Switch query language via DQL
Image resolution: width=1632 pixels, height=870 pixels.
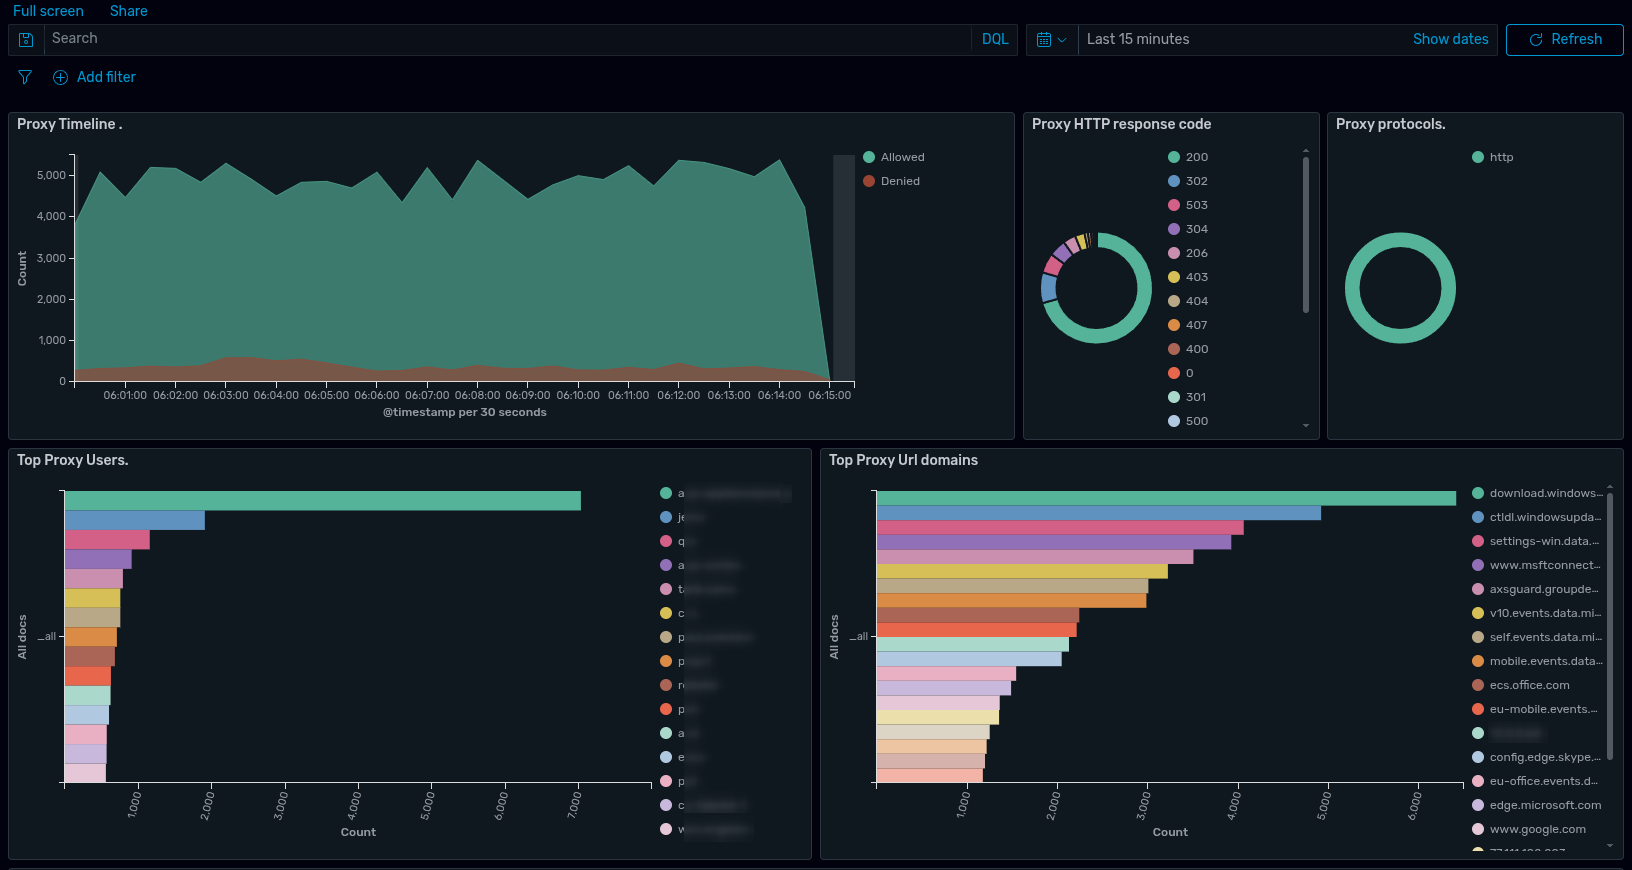tap(995, 39)
